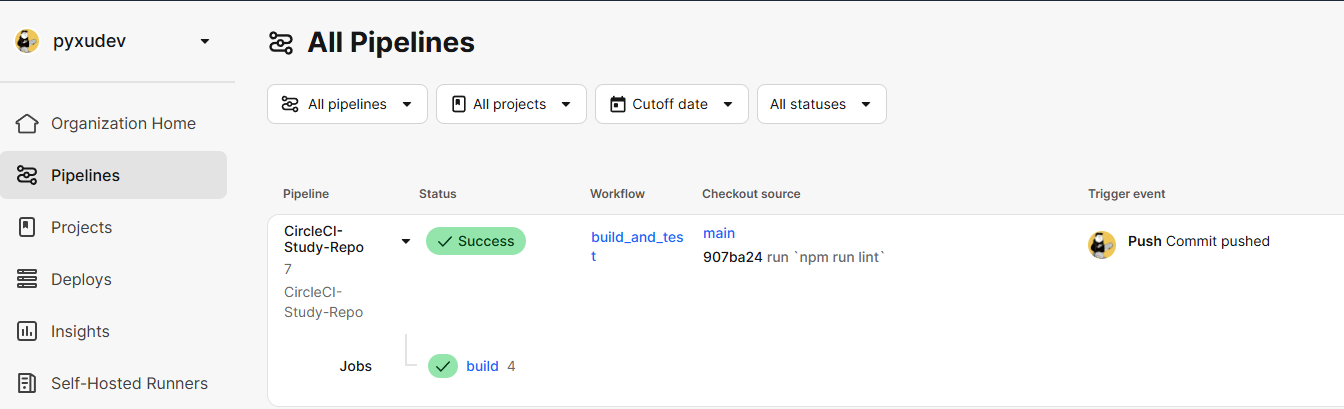Collapse the CircleCI-Study-Repo pipeline row arrow
The width and height of the screenshot is (1344, 409).
[406, 241]
